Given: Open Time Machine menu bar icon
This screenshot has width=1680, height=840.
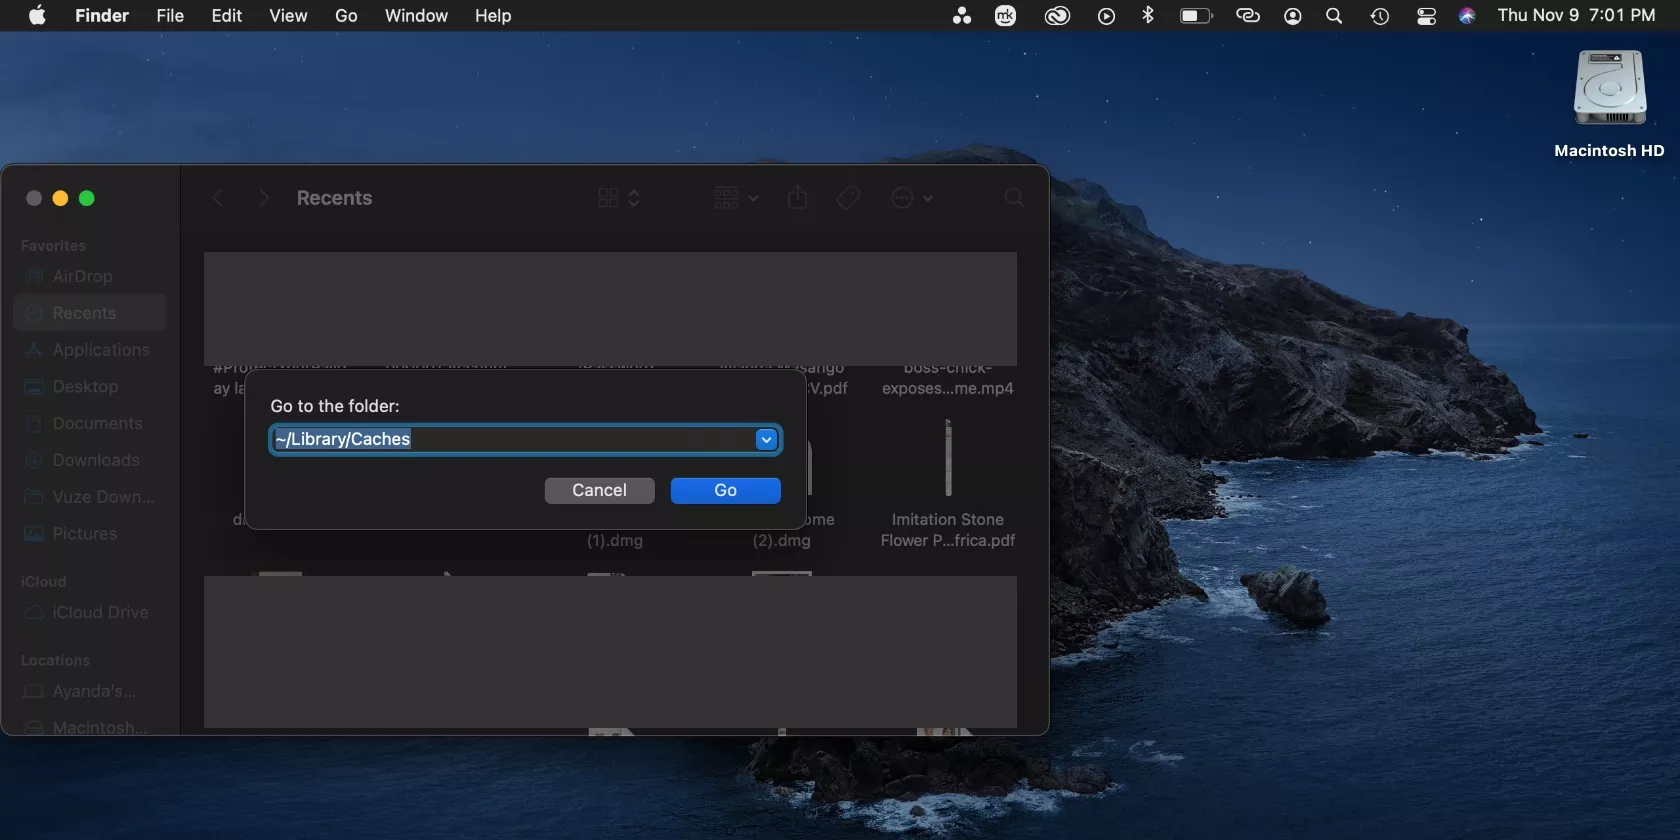Looking at the screenshot, I should coord(1380,15).
